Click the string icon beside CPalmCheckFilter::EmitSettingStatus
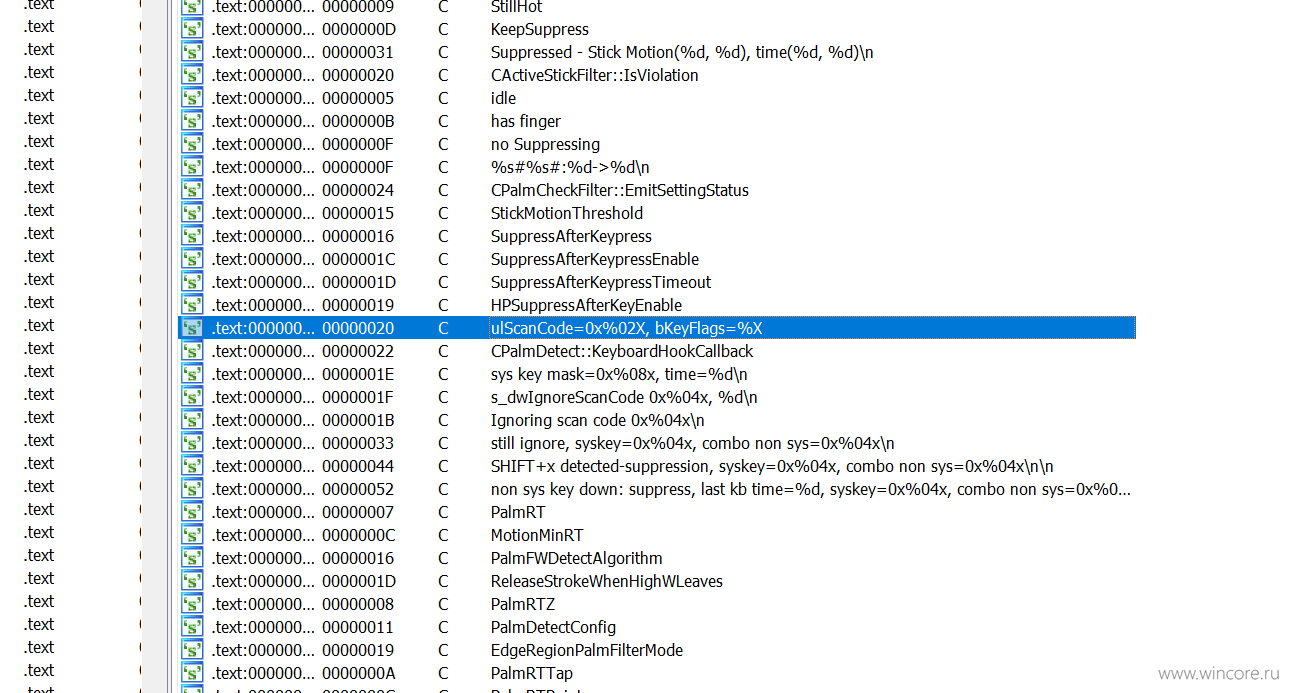 point(191,190)
